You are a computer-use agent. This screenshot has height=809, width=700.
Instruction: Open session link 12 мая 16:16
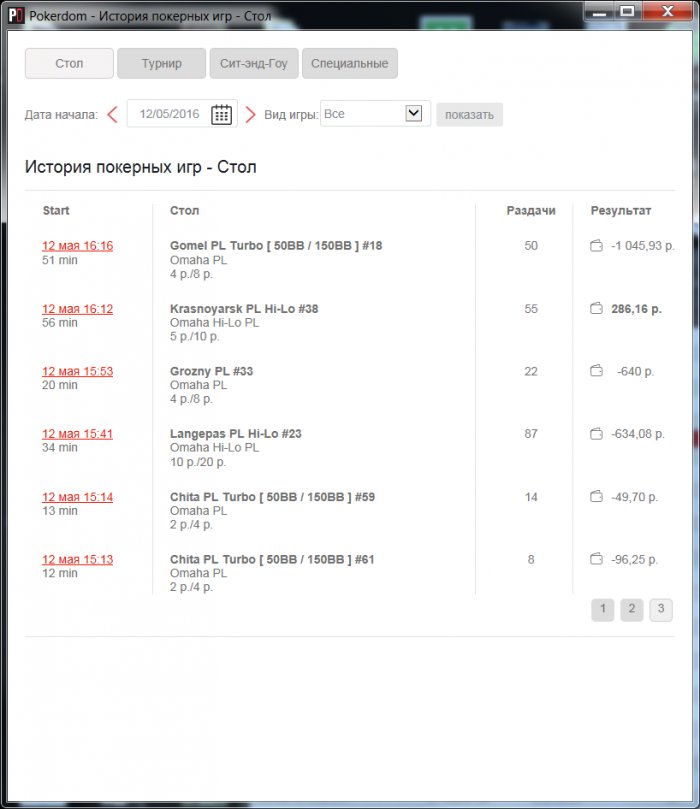pyautogui.click(x=77, y=246)
